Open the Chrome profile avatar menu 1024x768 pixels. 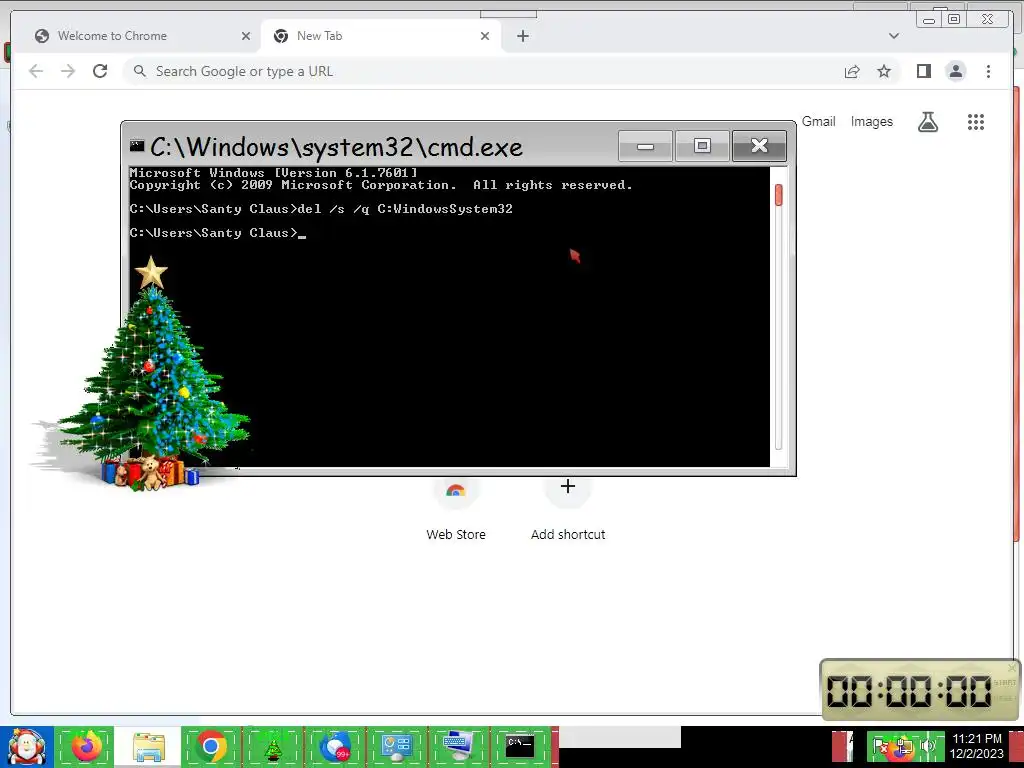pos(955,71)
